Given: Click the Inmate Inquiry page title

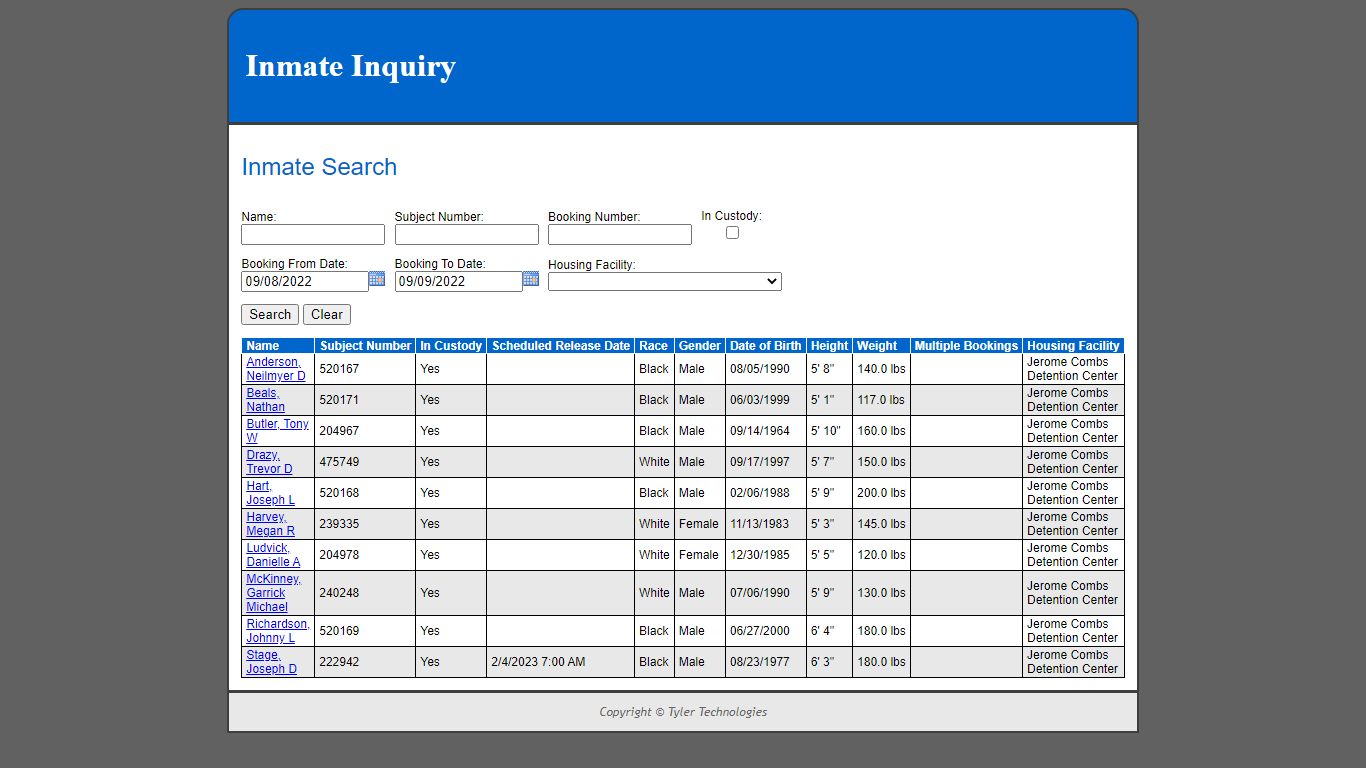Looking at the screenshot, I should (x=350, y=66).
